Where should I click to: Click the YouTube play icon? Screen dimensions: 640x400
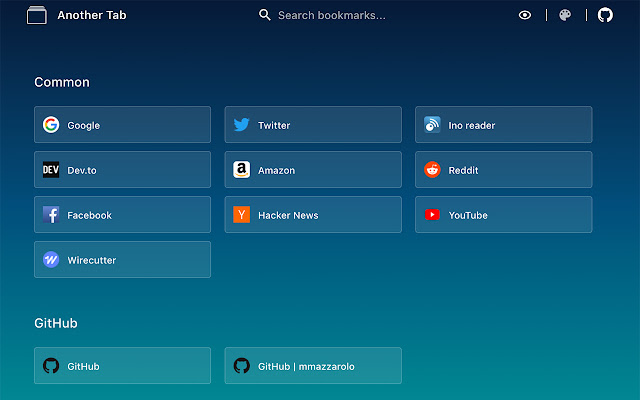click(x=432, y=214)
